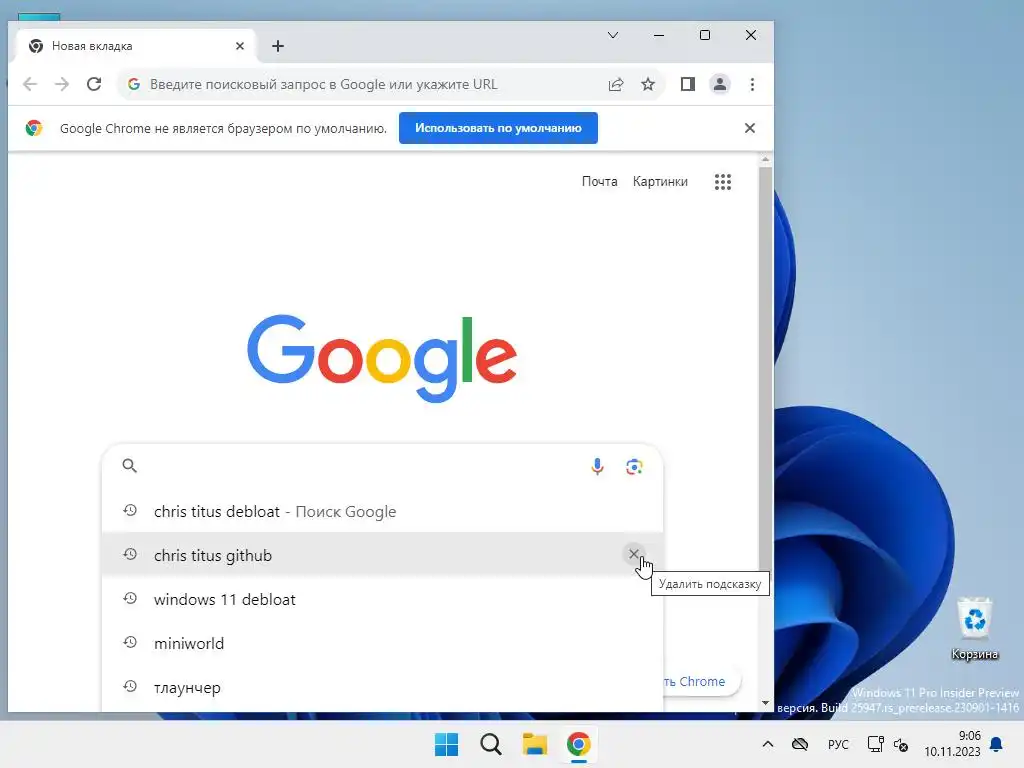This screenshot has height=768, width=1024.
Task: Bookmark this tab with the star icon
Action: point(648,84)
